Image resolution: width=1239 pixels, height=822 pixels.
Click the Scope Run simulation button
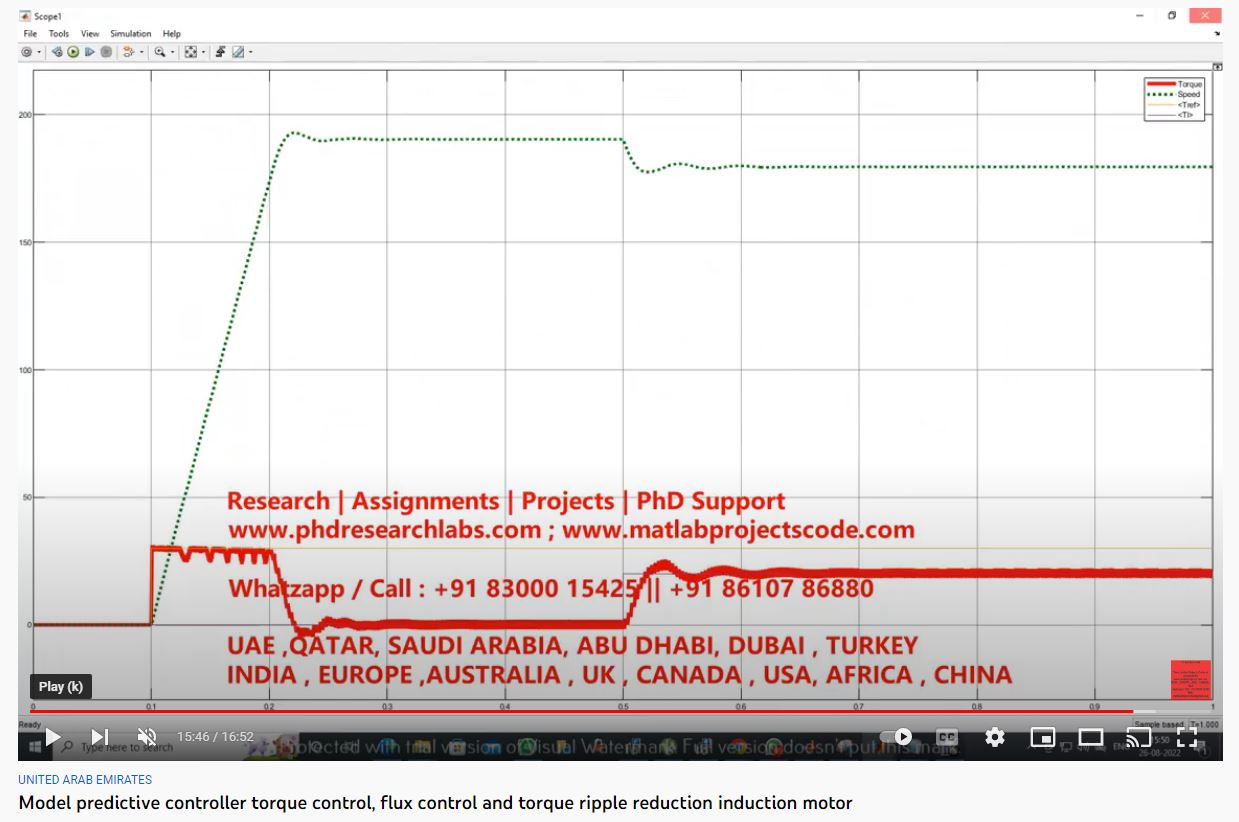coord(73,52)
